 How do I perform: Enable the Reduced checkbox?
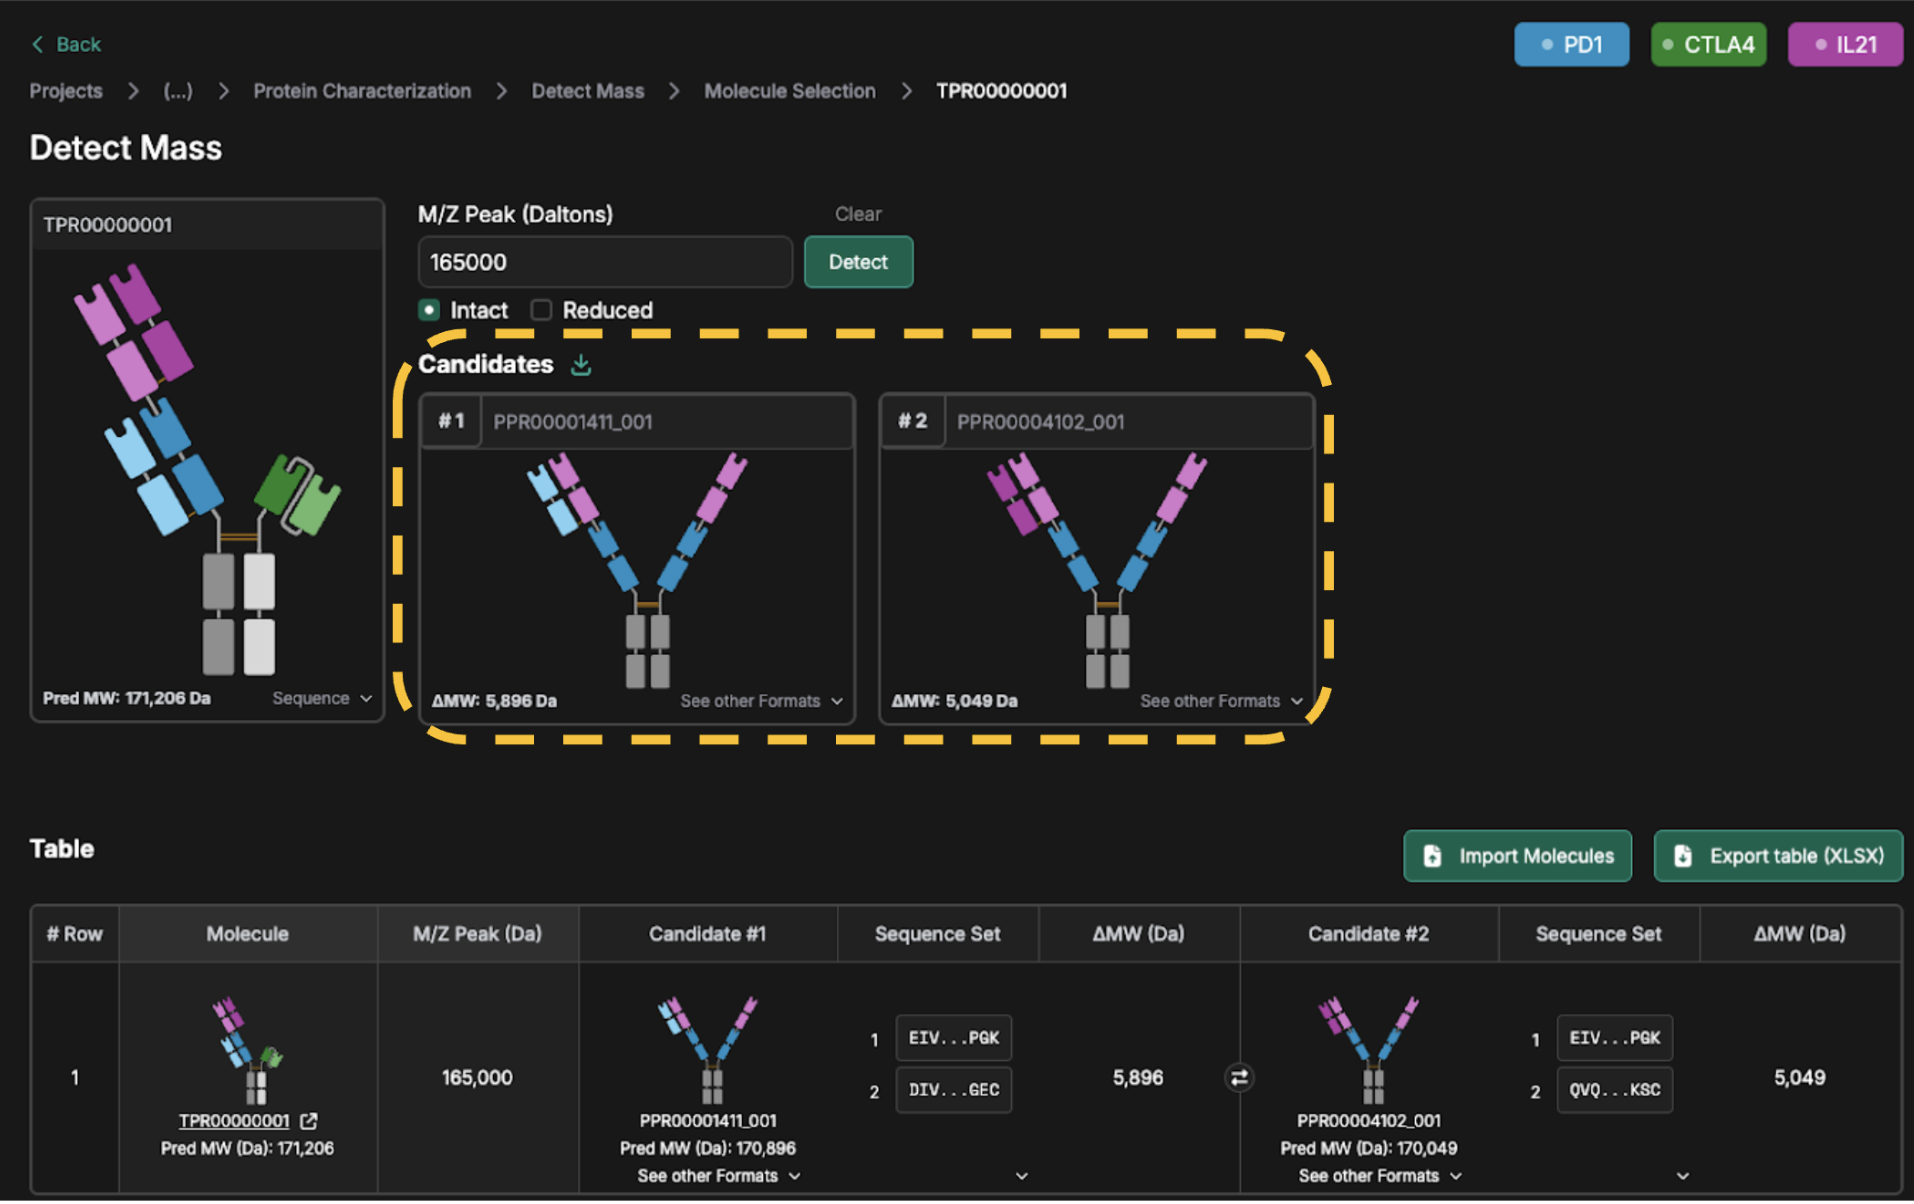[541, 310]
